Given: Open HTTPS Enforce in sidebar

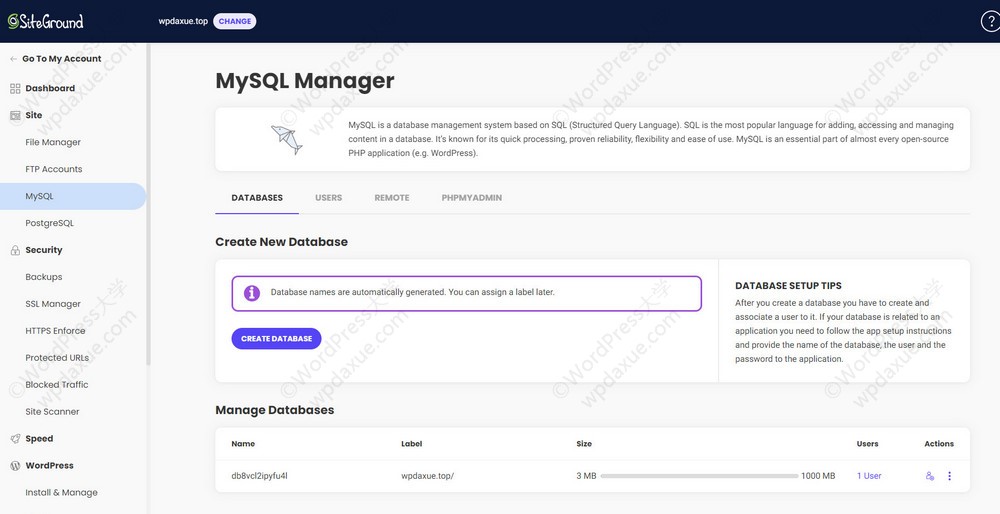Looking at the screenshot, I should pyautogui.click(x=55, y=331).
